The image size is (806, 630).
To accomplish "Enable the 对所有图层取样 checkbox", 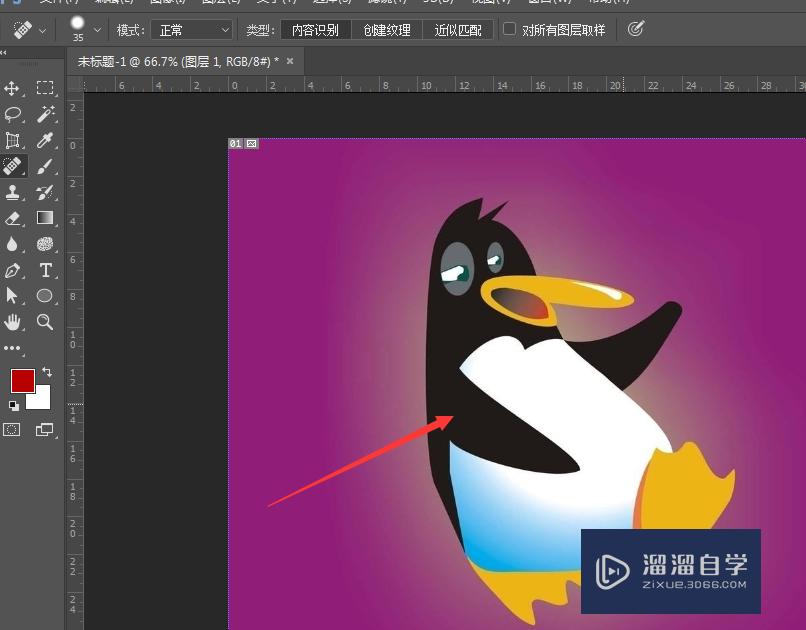I will pyautogui.click(x=511, y=29).
